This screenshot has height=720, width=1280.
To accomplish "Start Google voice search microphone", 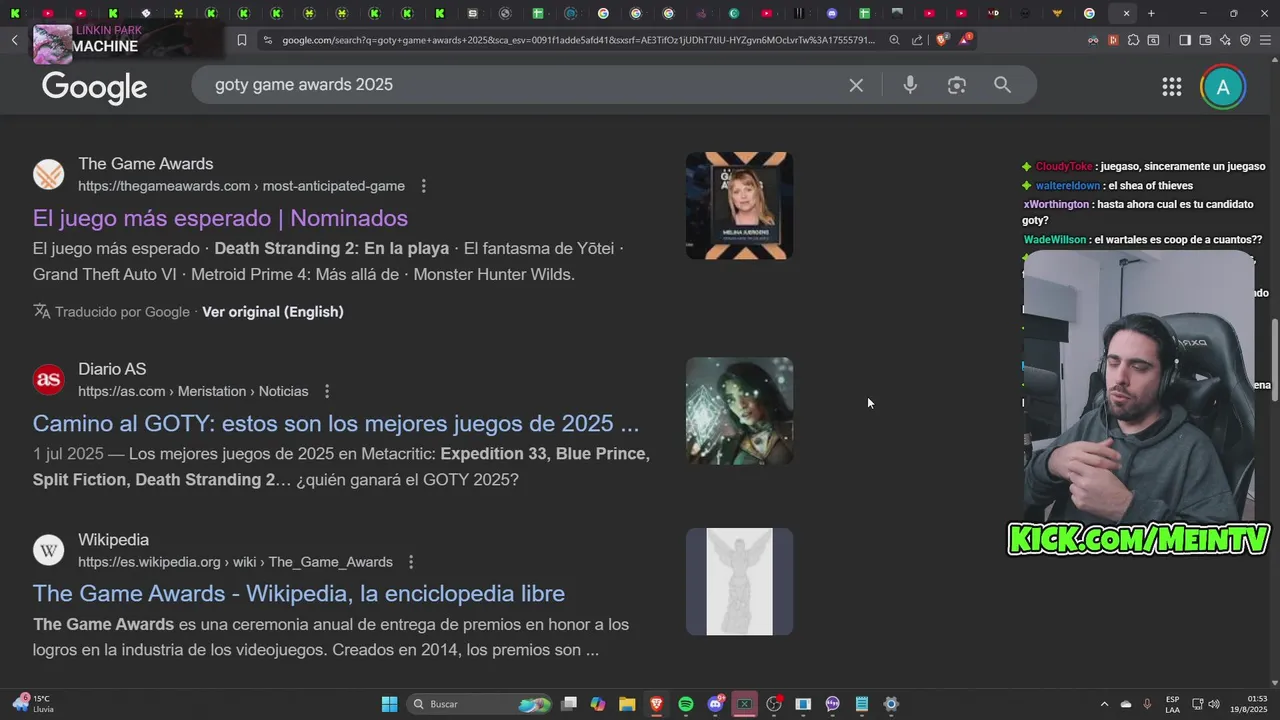I will click(910, 85).
